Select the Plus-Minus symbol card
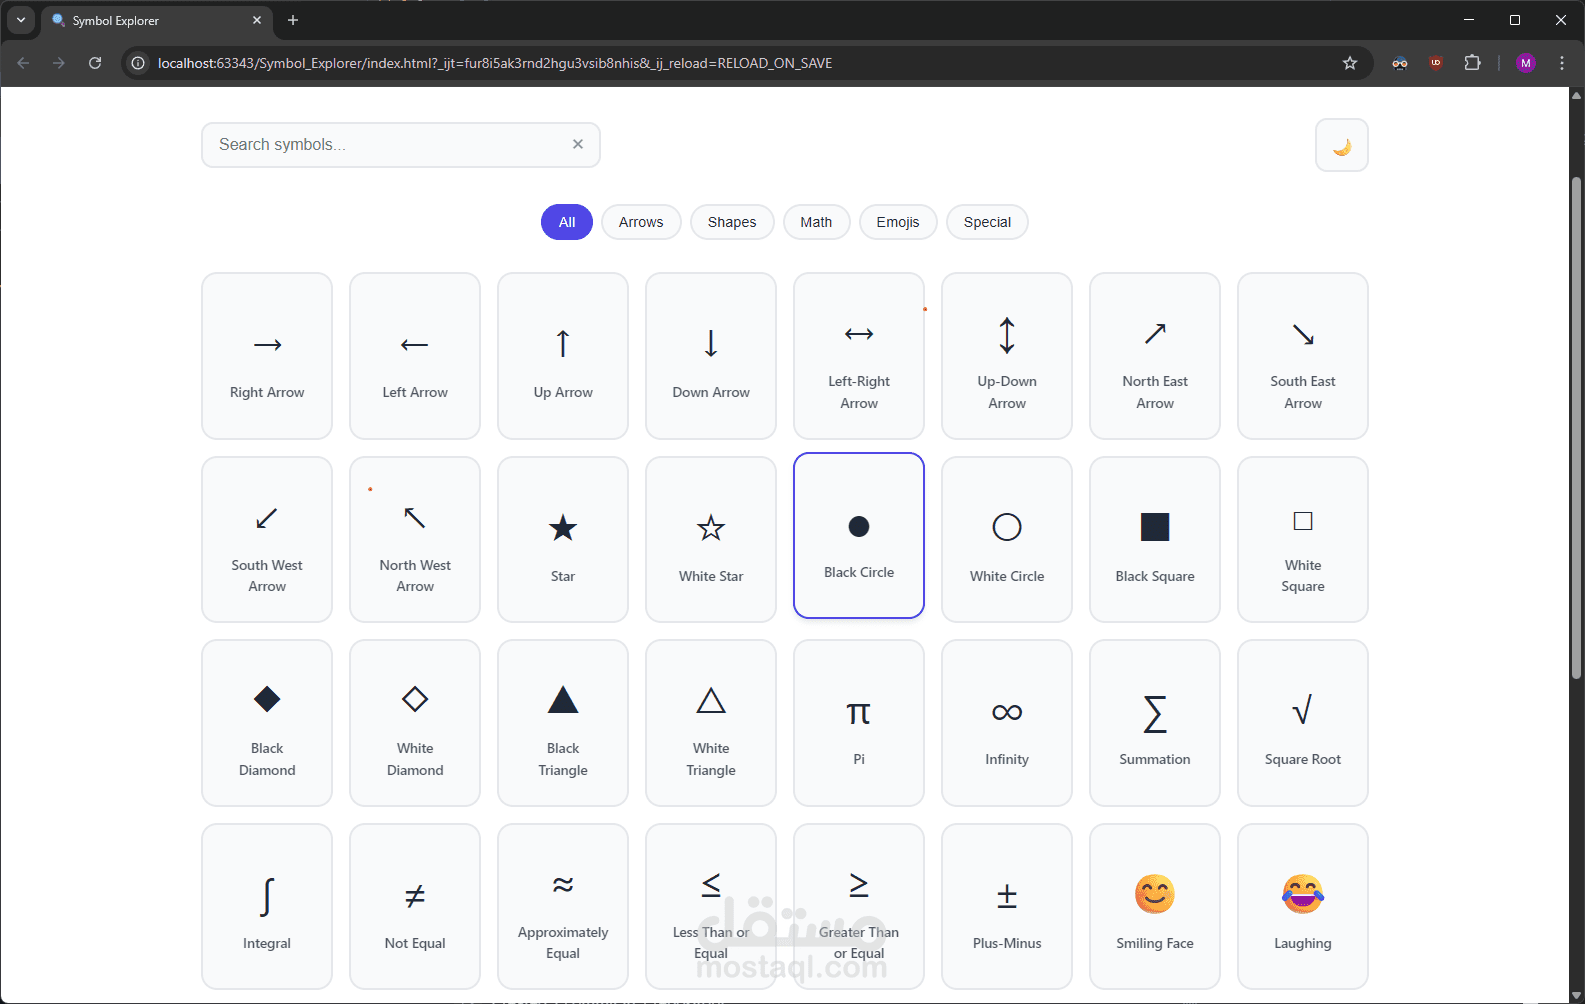Viewport: 1585px width, 1004px height. click(x=1007, y=907)
